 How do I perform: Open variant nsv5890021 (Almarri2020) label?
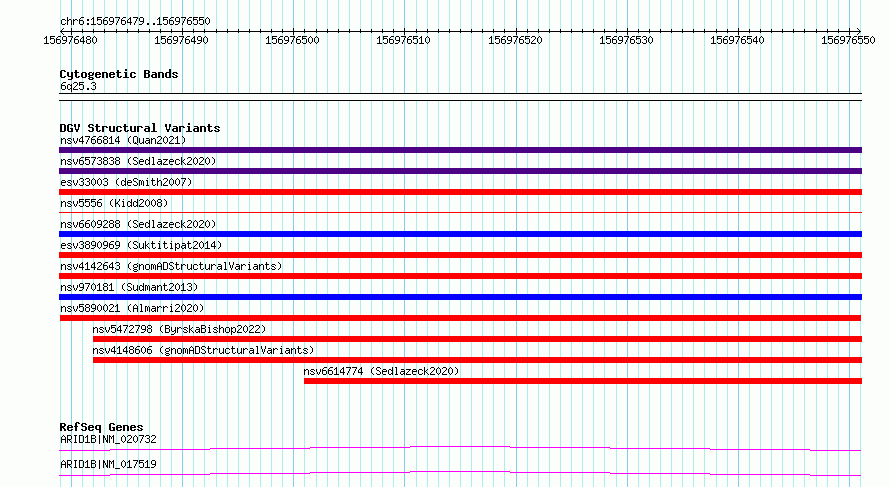coord(132,308)
